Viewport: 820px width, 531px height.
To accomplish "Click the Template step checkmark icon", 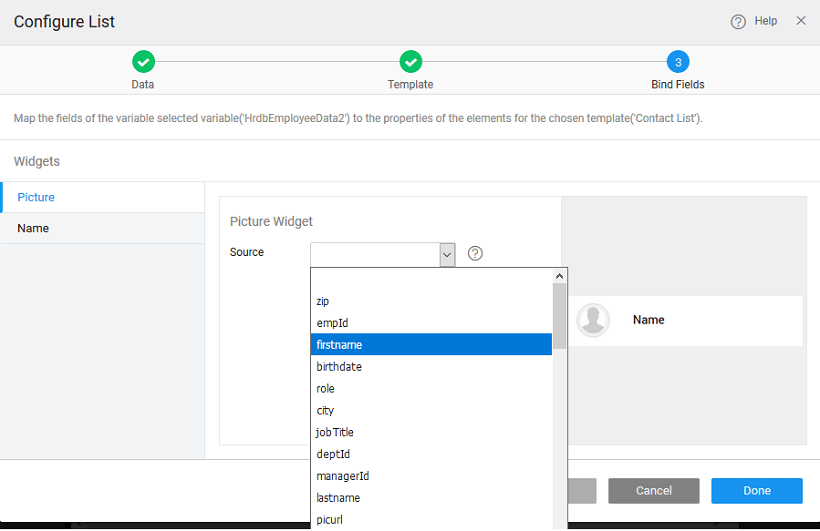I will click(410, 62).
